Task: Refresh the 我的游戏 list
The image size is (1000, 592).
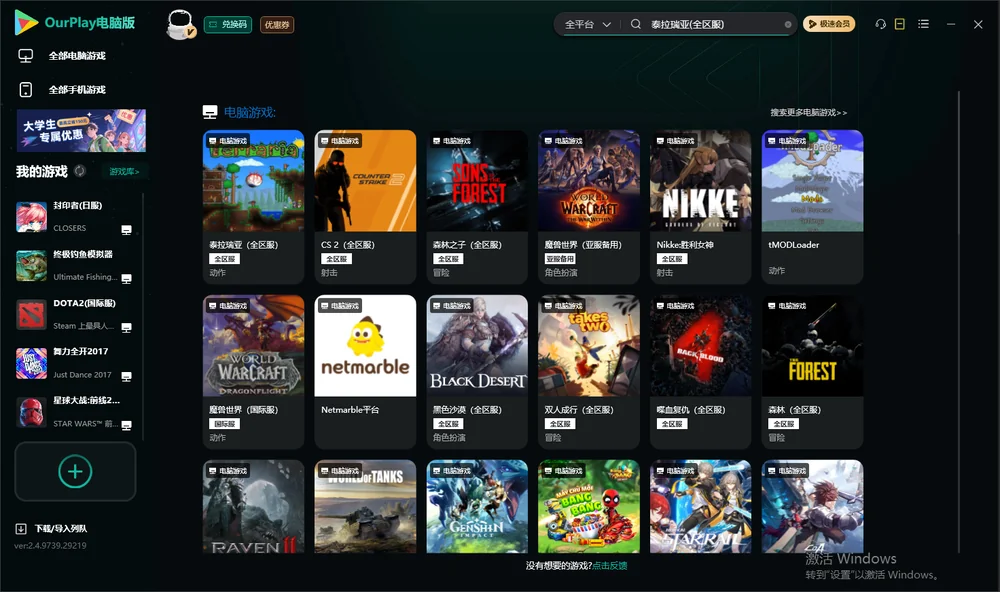Action: pos(80,171)
